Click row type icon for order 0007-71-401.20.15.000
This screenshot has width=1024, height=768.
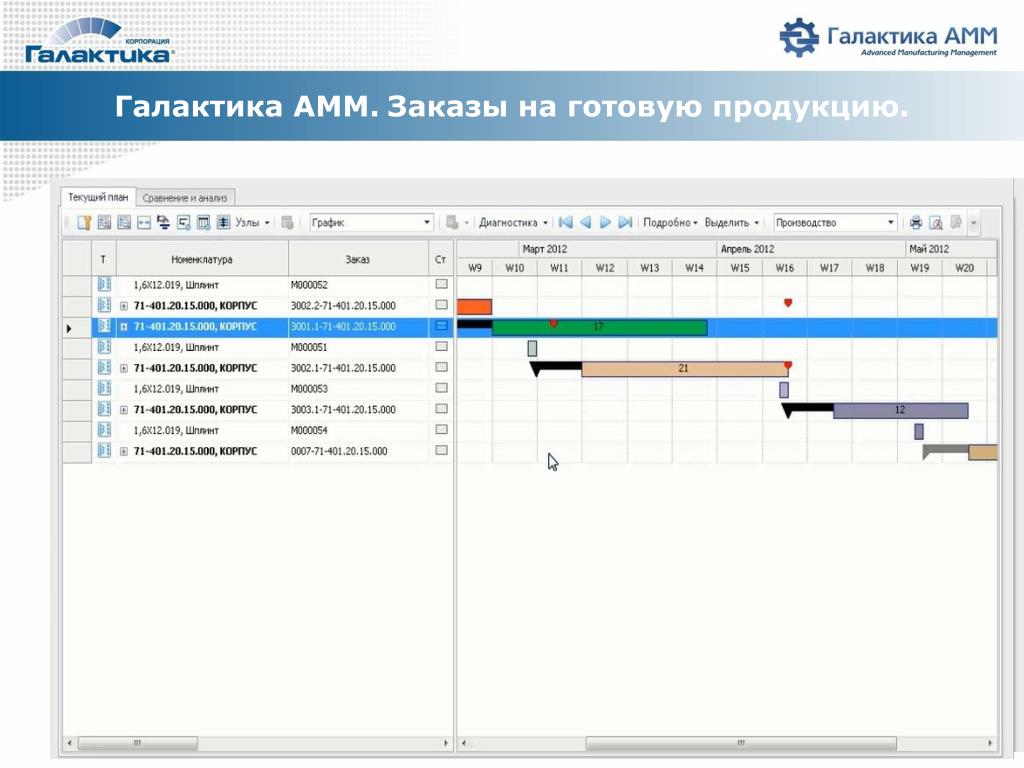pyautogui.click(x=104, y=451)
